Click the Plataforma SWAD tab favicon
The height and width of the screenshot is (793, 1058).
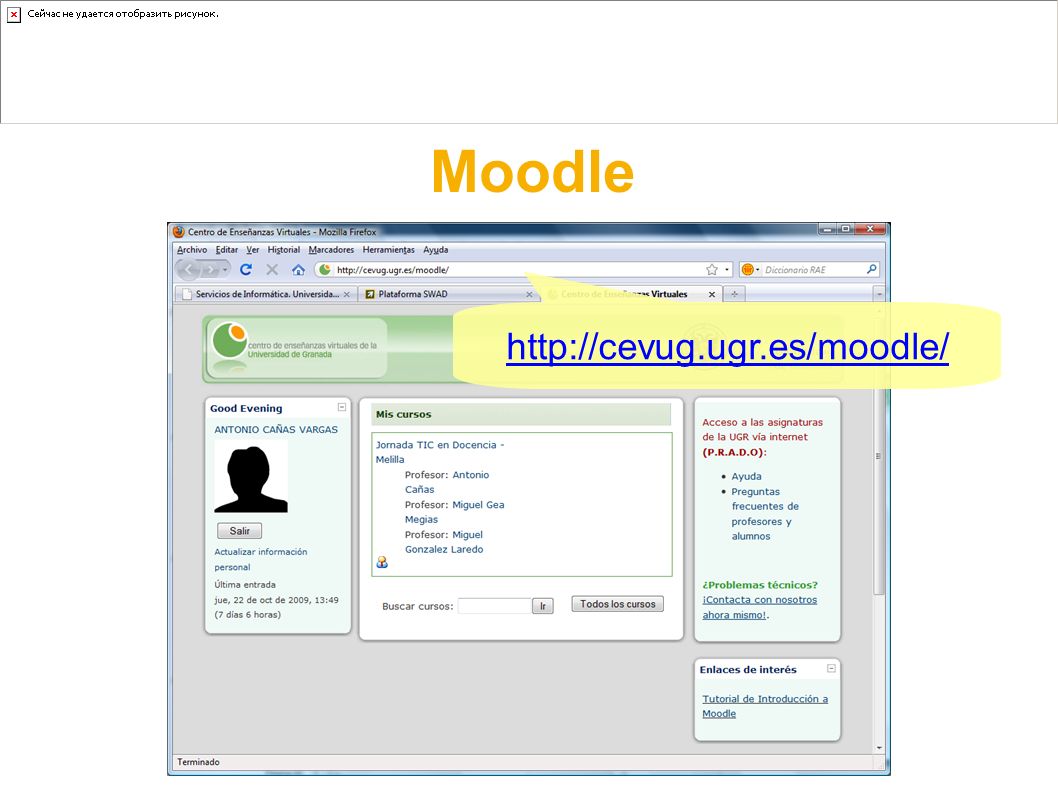[x=370, y=294]
